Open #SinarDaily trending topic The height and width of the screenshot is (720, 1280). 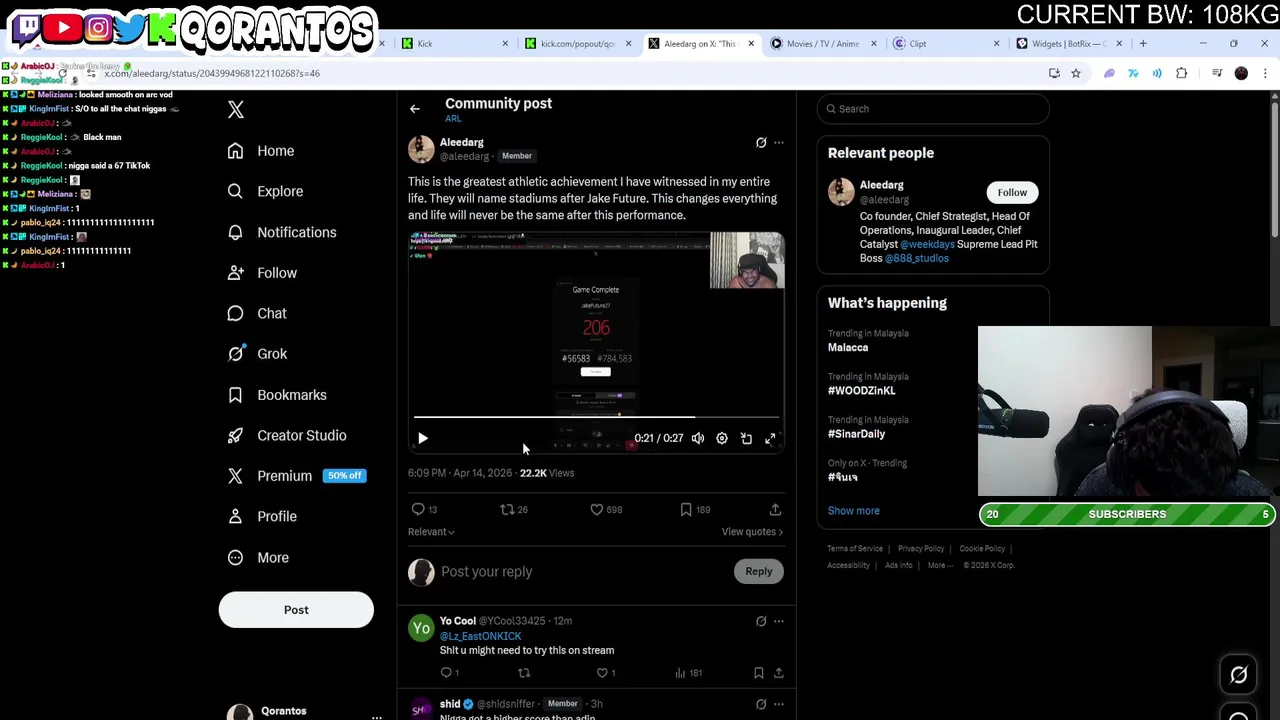[x=857, y=434]
